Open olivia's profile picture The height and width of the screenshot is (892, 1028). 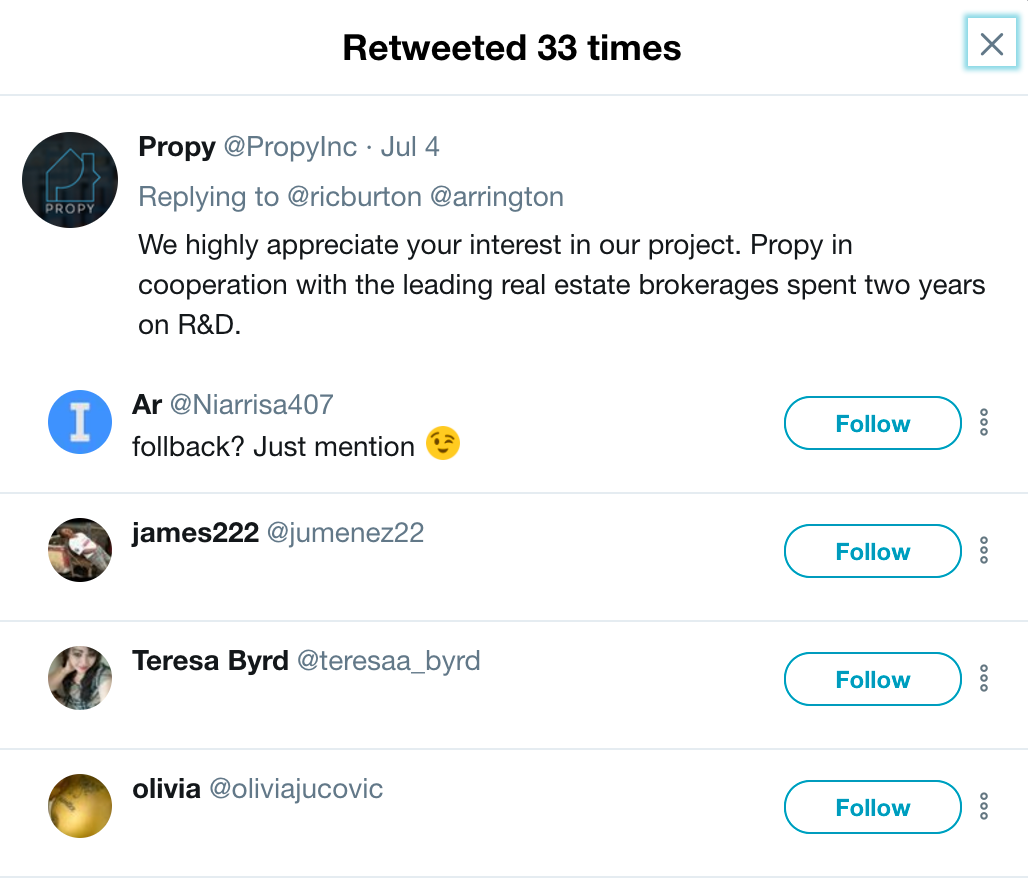tap(80, 806)
